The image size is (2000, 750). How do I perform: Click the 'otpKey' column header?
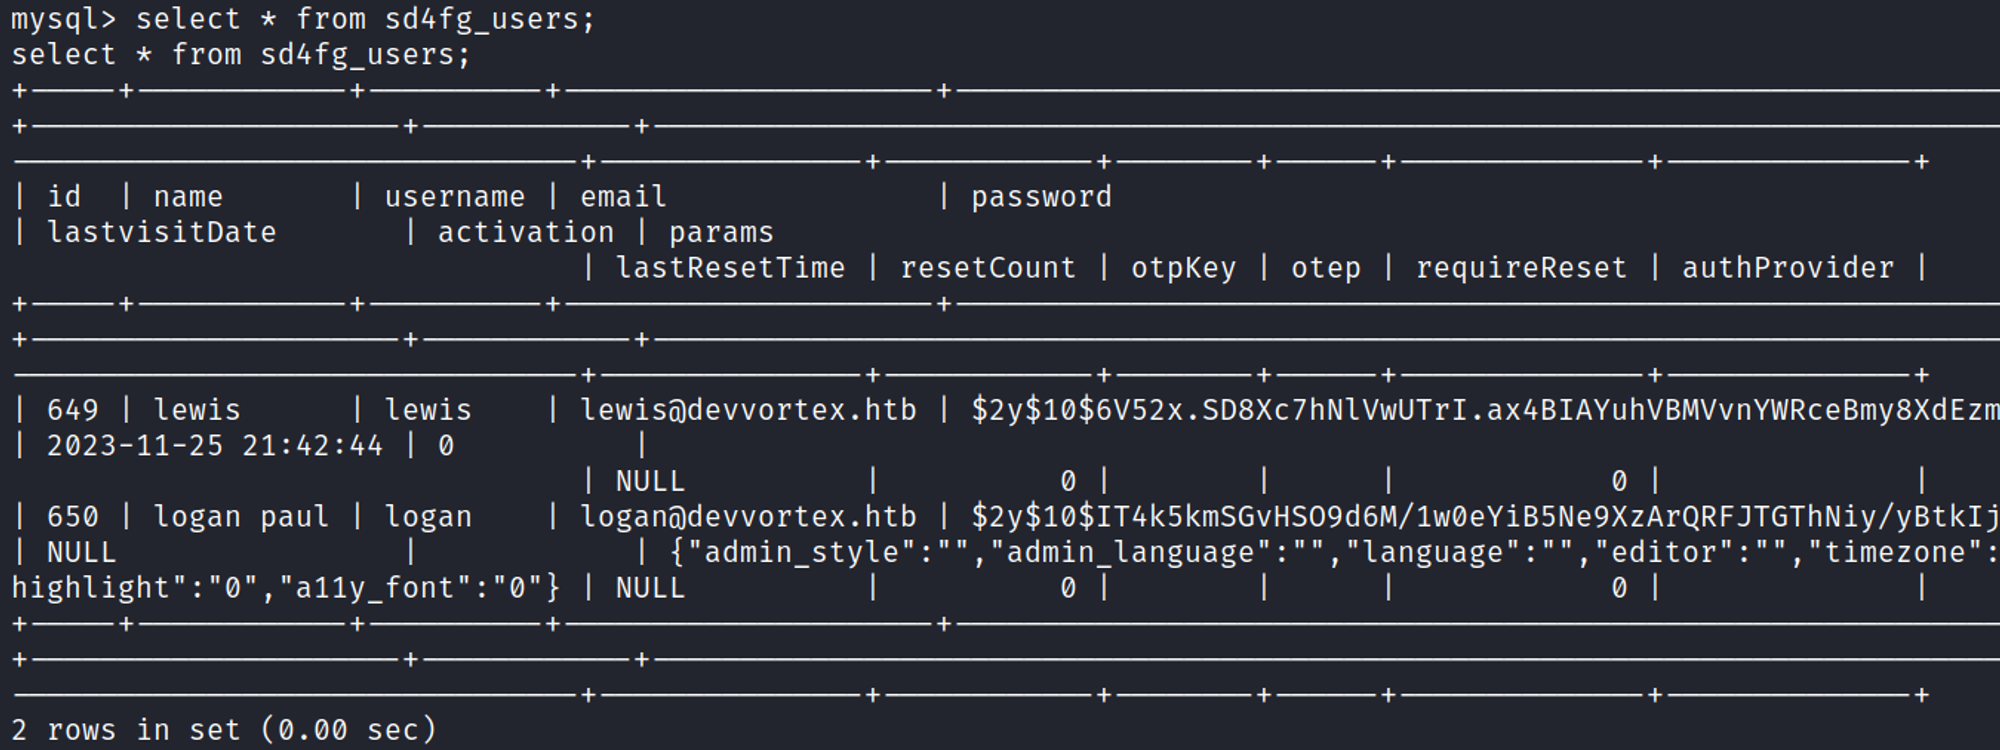1183,268
